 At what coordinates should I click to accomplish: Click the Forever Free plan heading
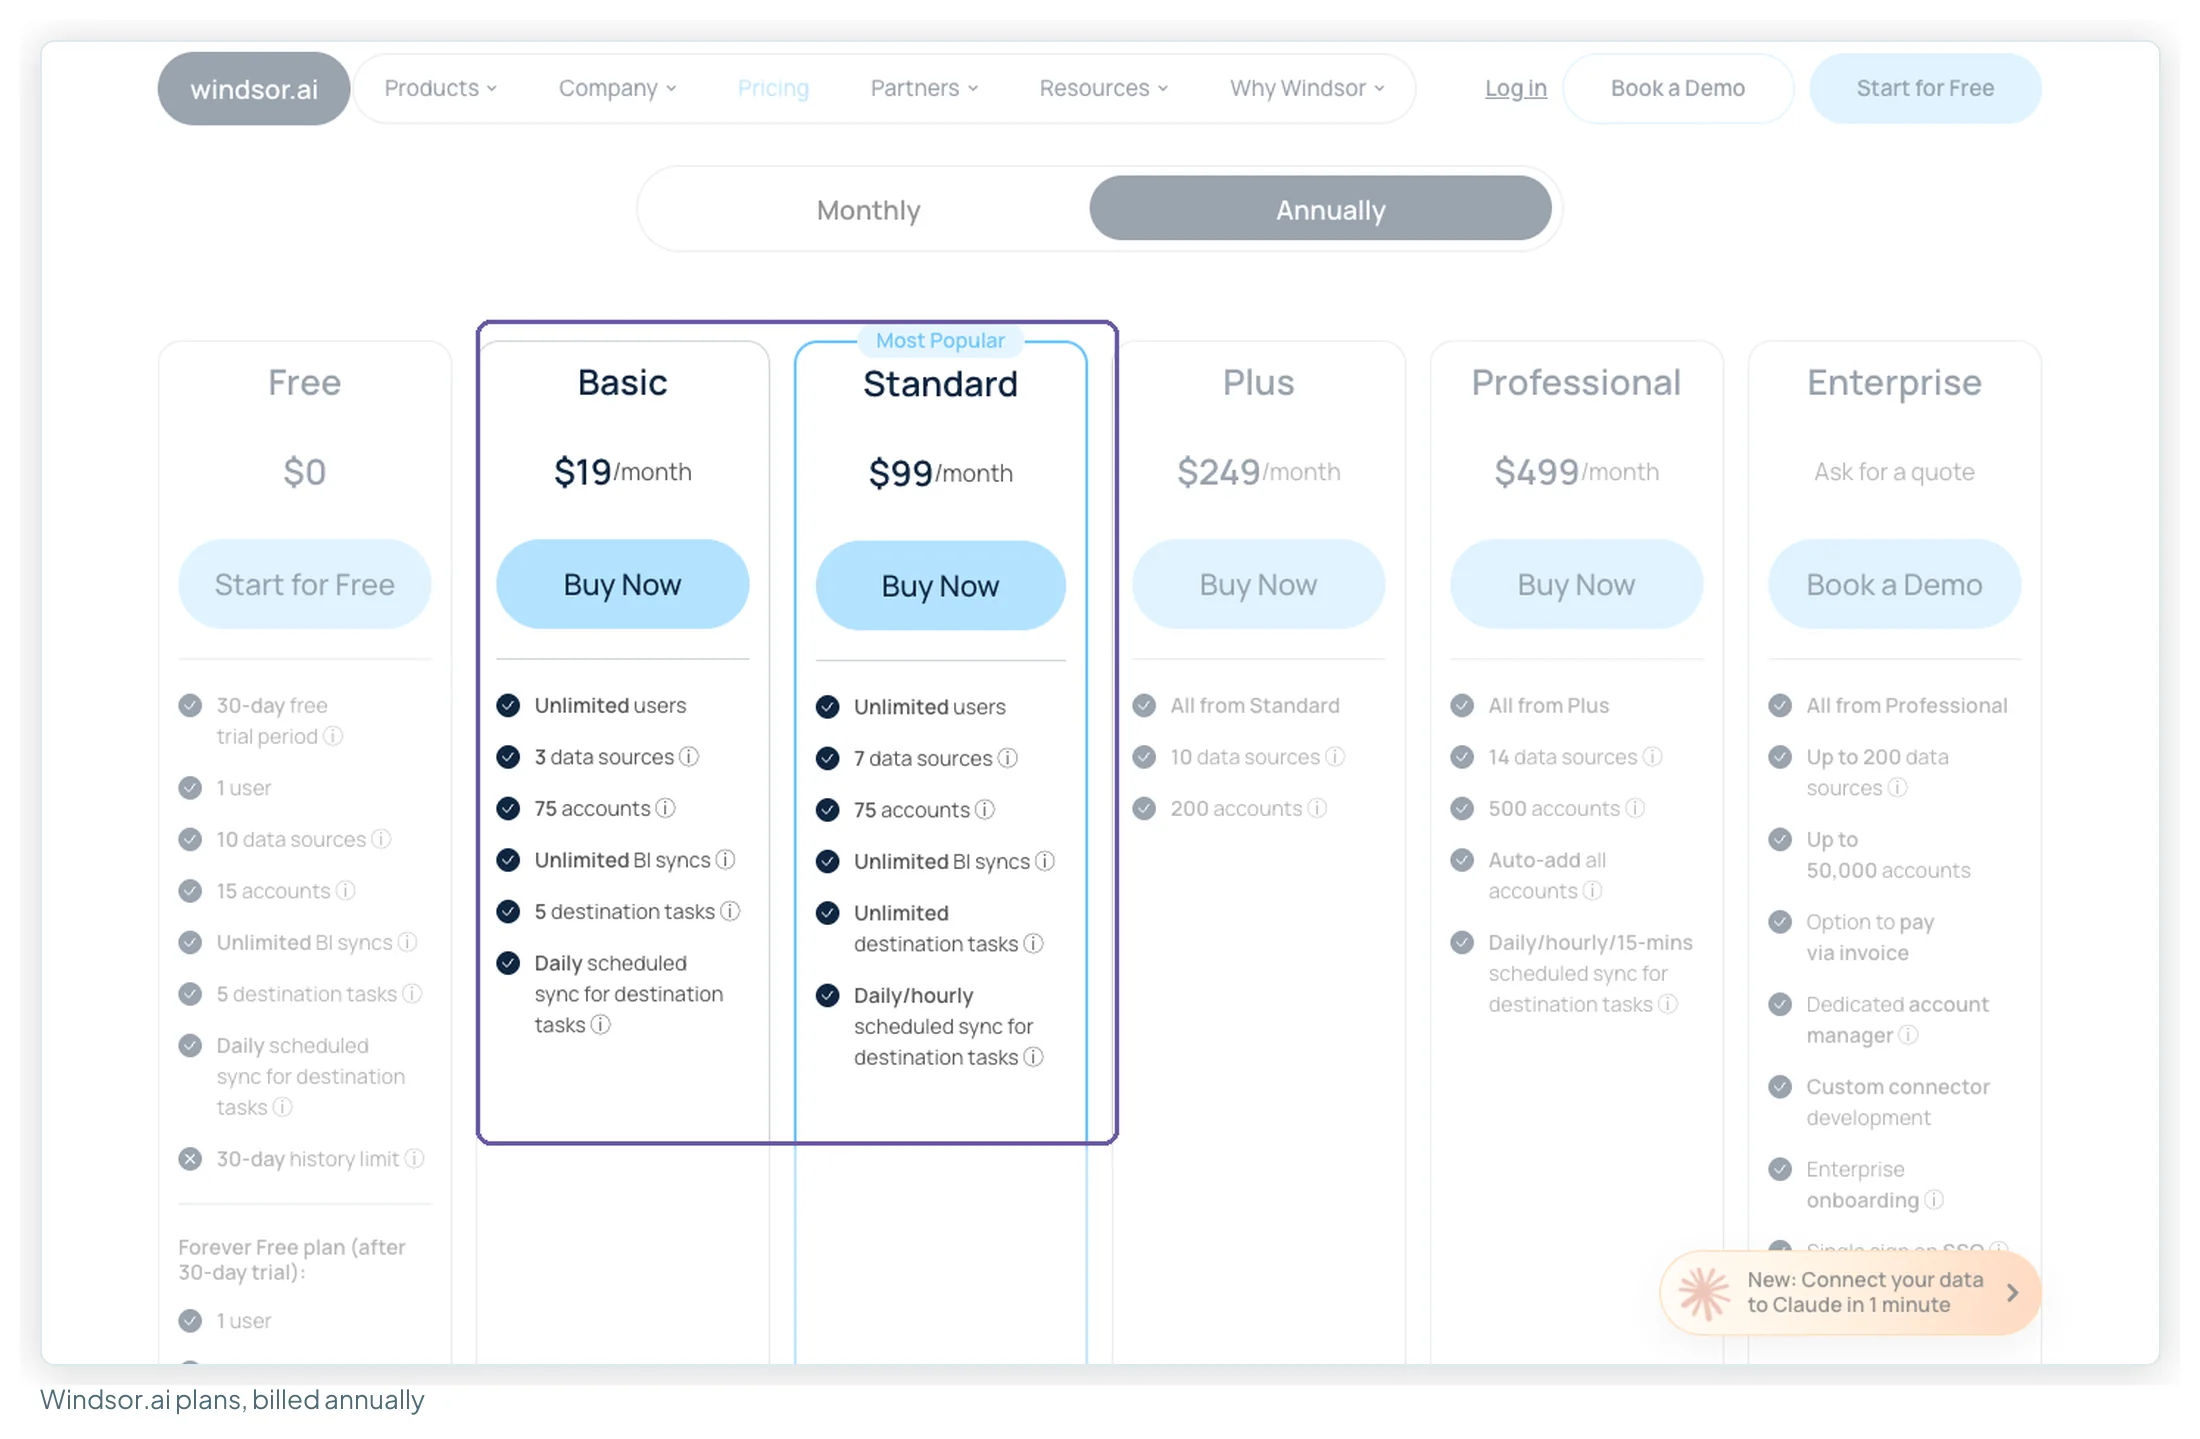[292, 1259]
